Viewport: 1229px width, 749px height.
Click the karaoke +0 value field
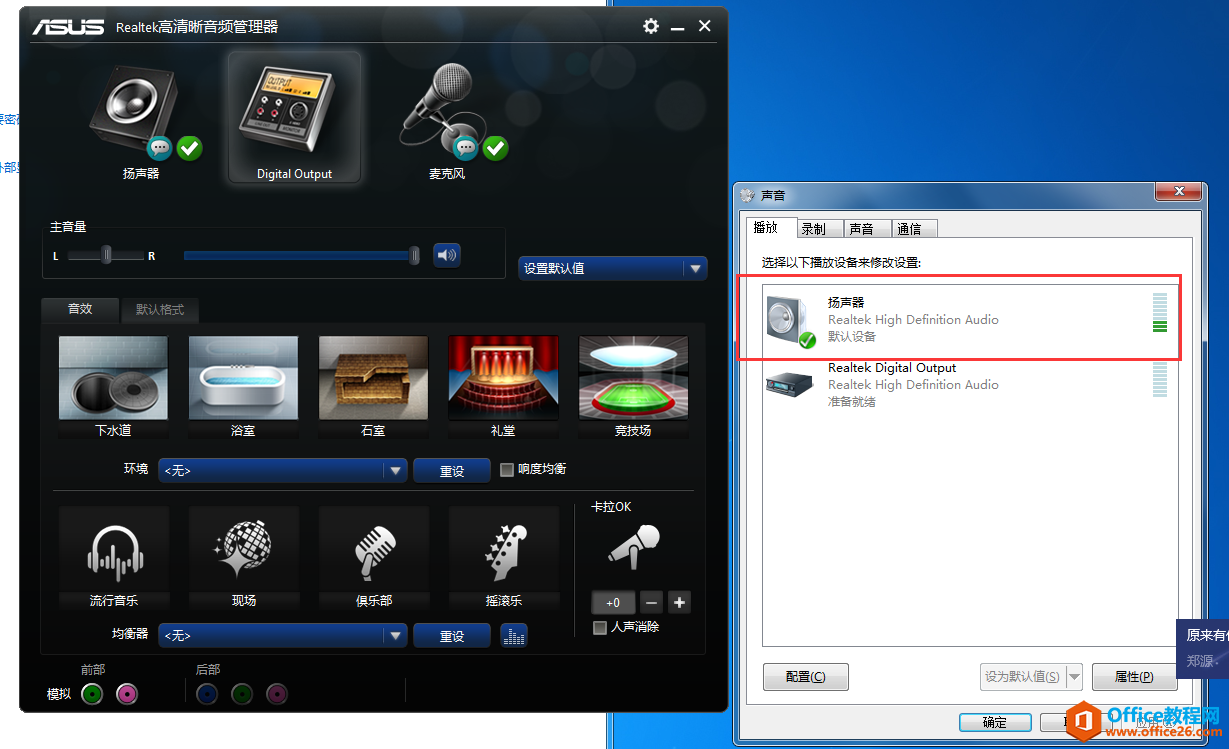point(613,602)
